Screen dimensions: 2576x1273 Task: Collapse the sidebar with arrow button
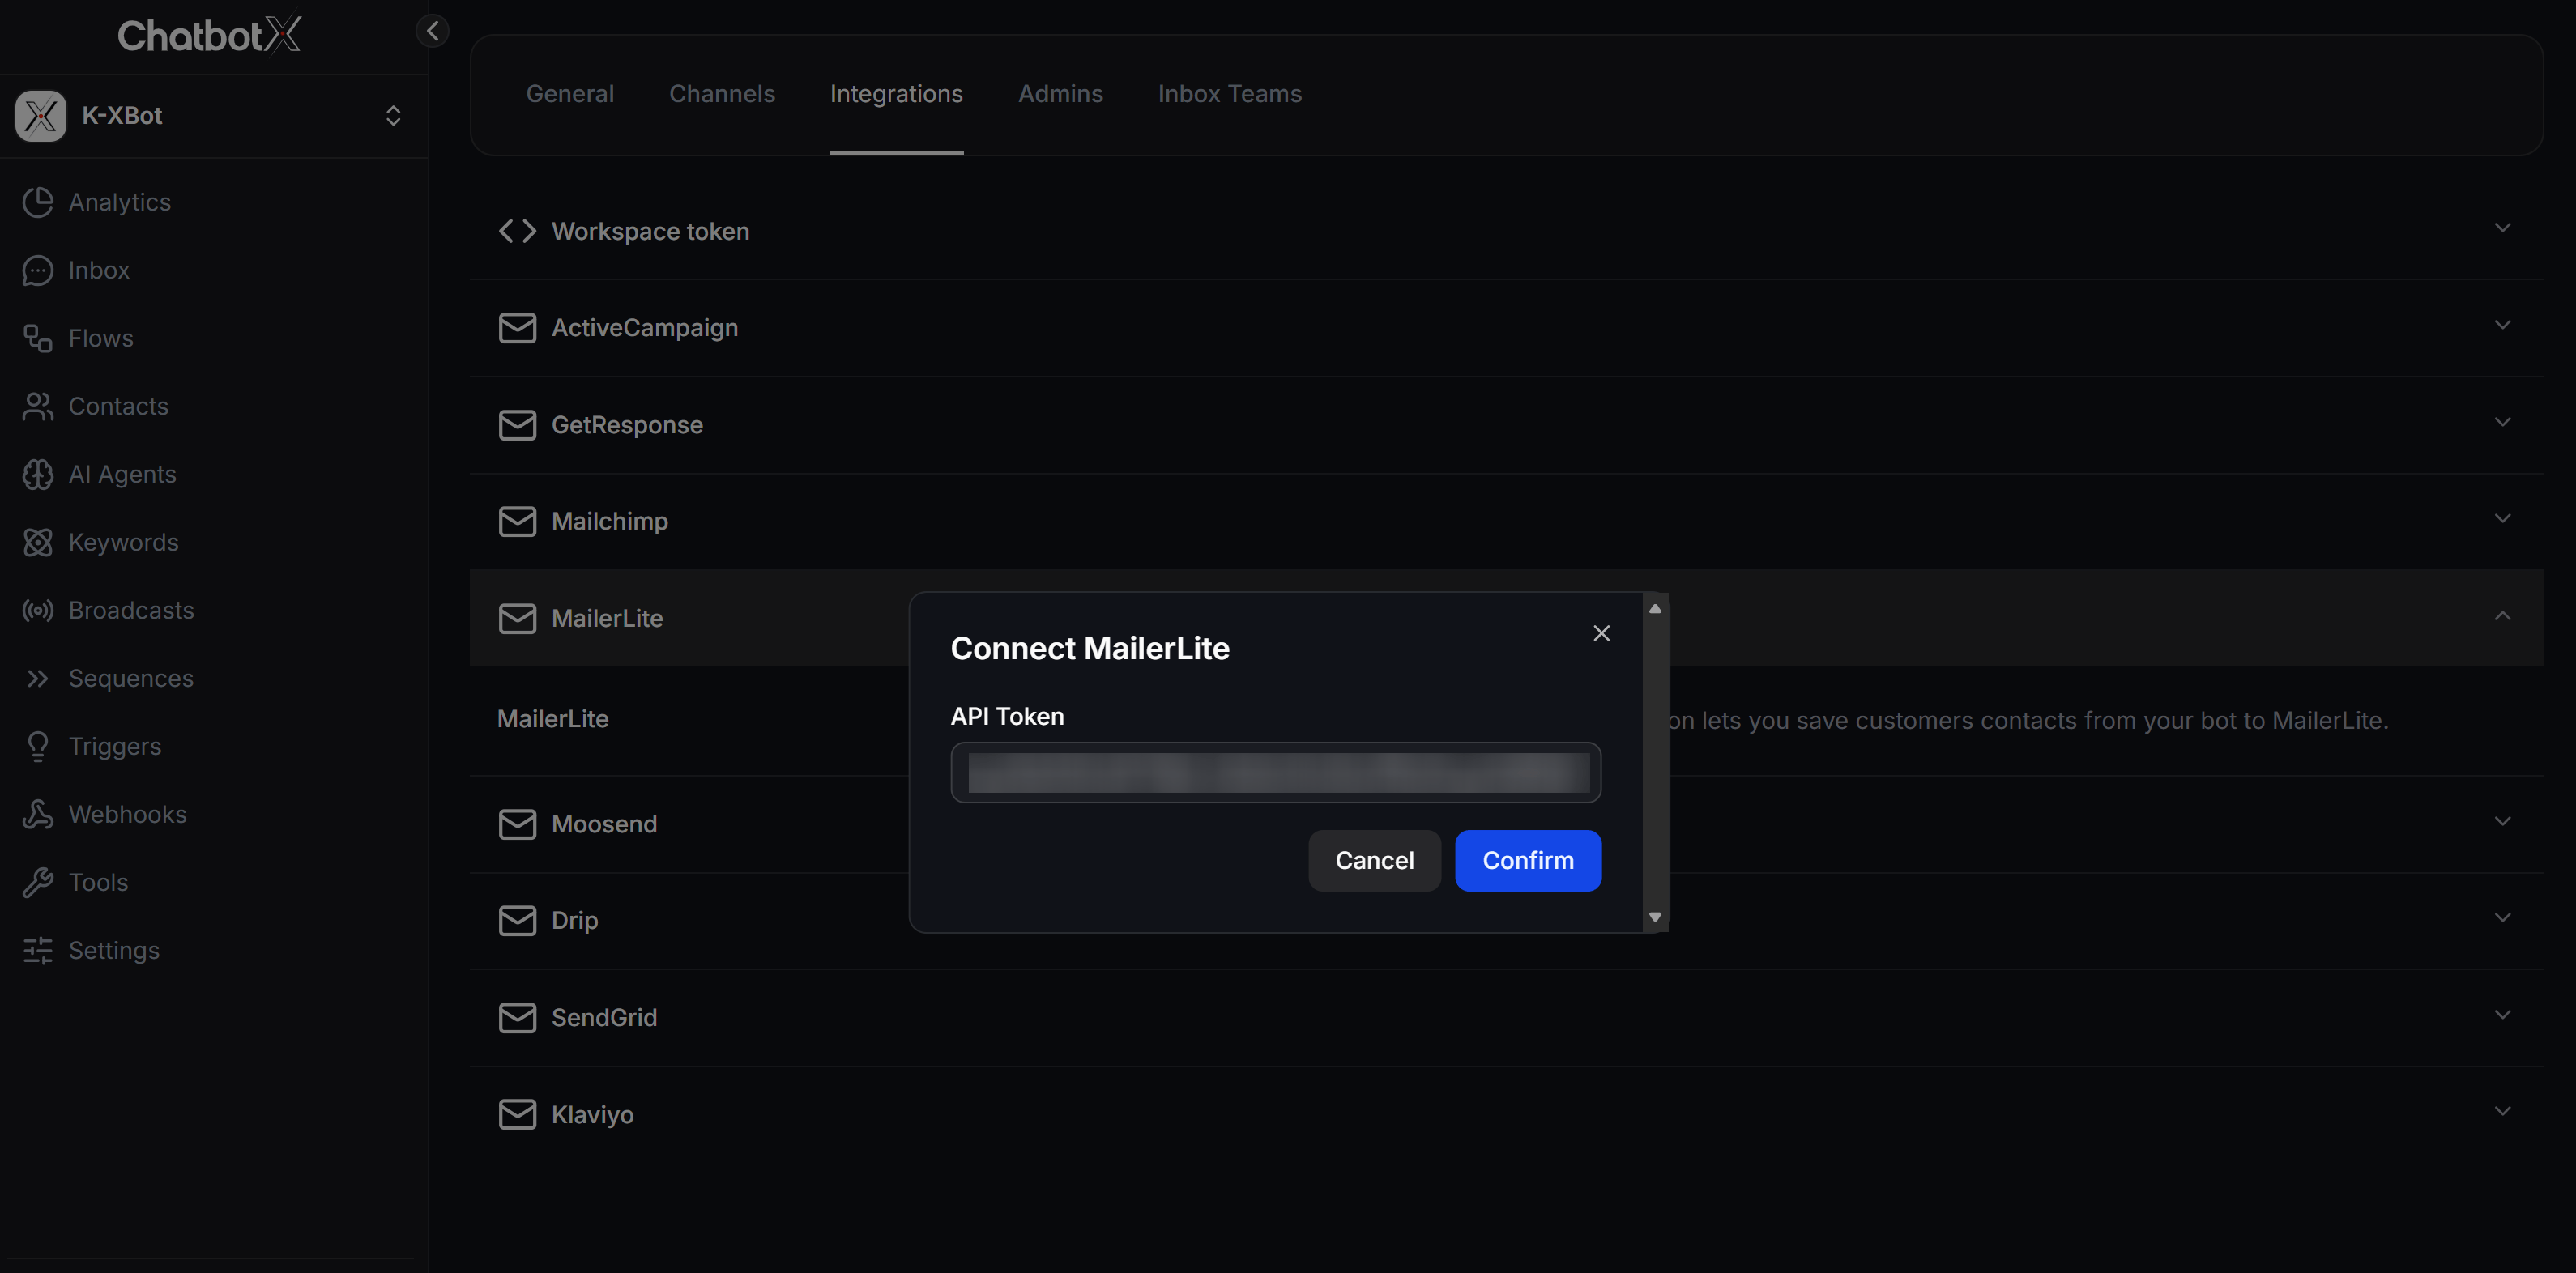[x=432, y=31]
